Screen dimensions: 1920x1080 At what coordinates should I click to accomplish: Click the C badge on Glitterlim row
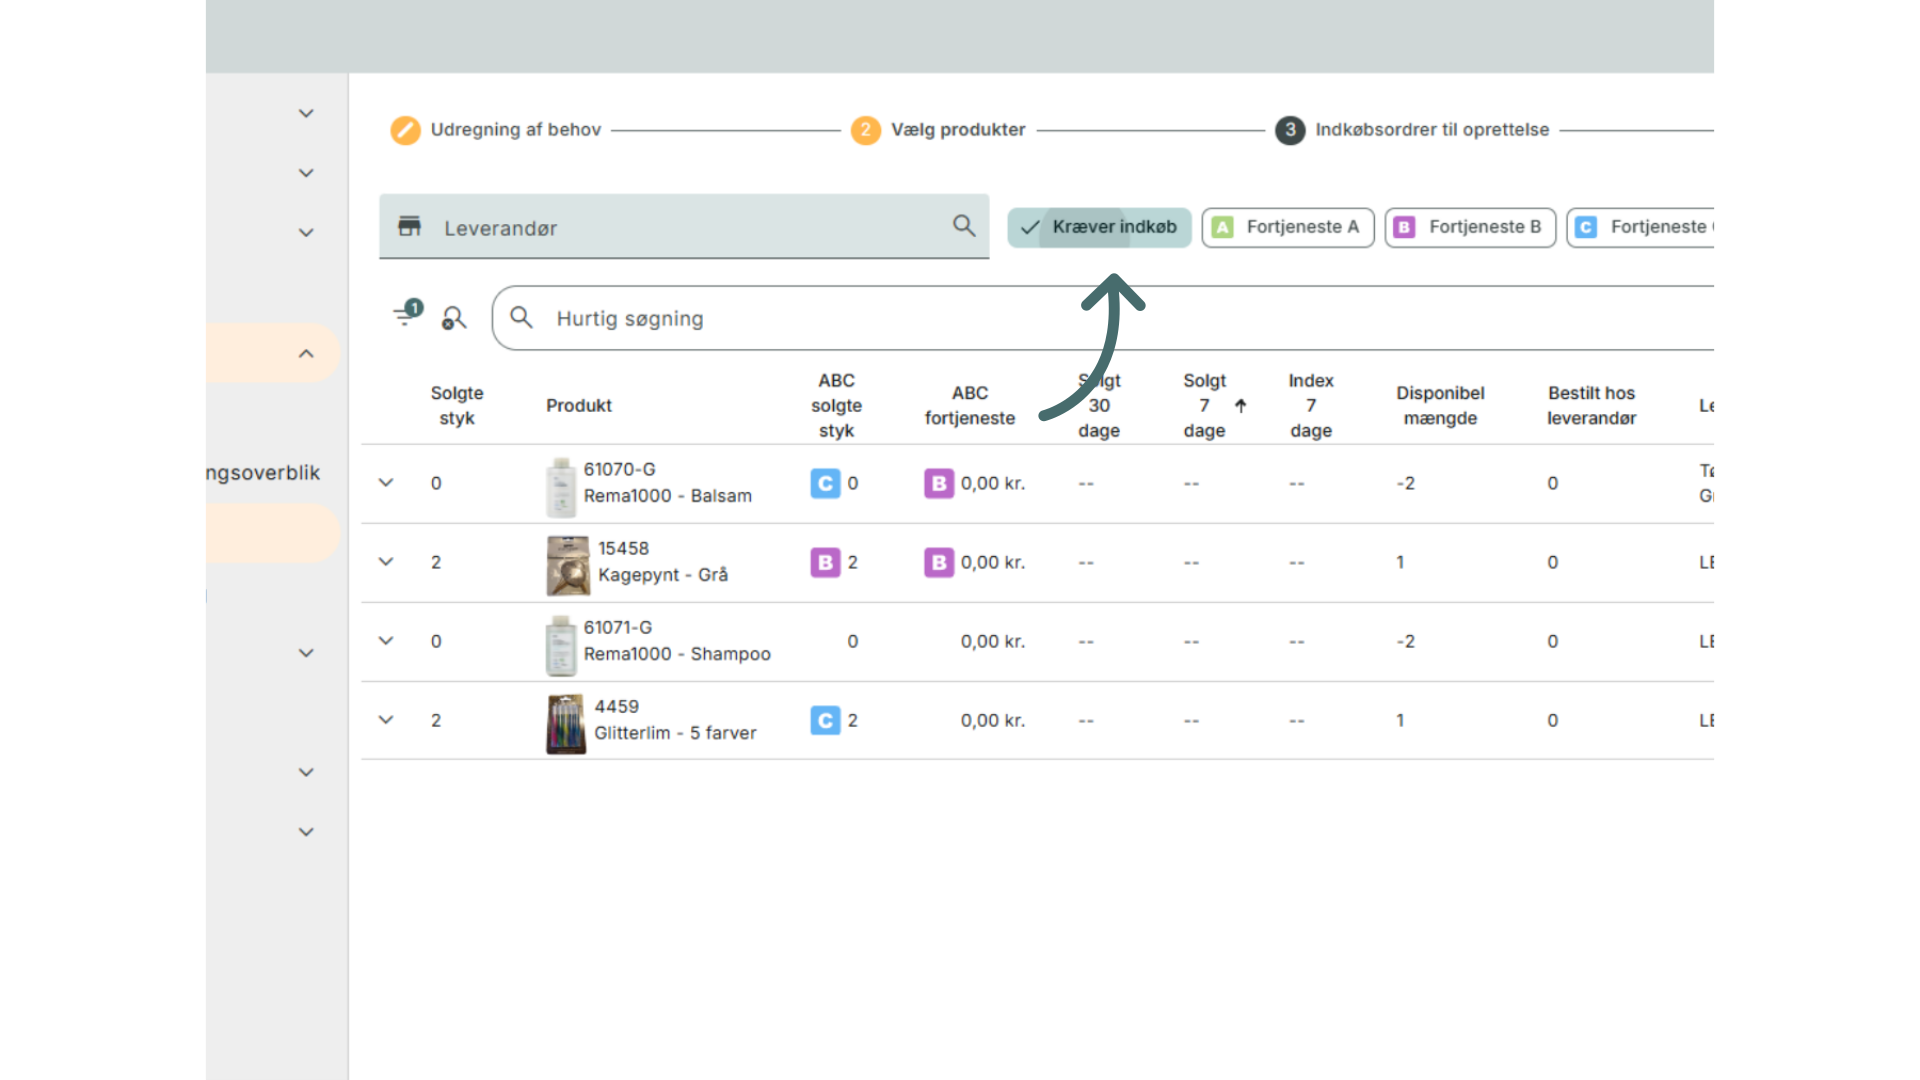825,720
